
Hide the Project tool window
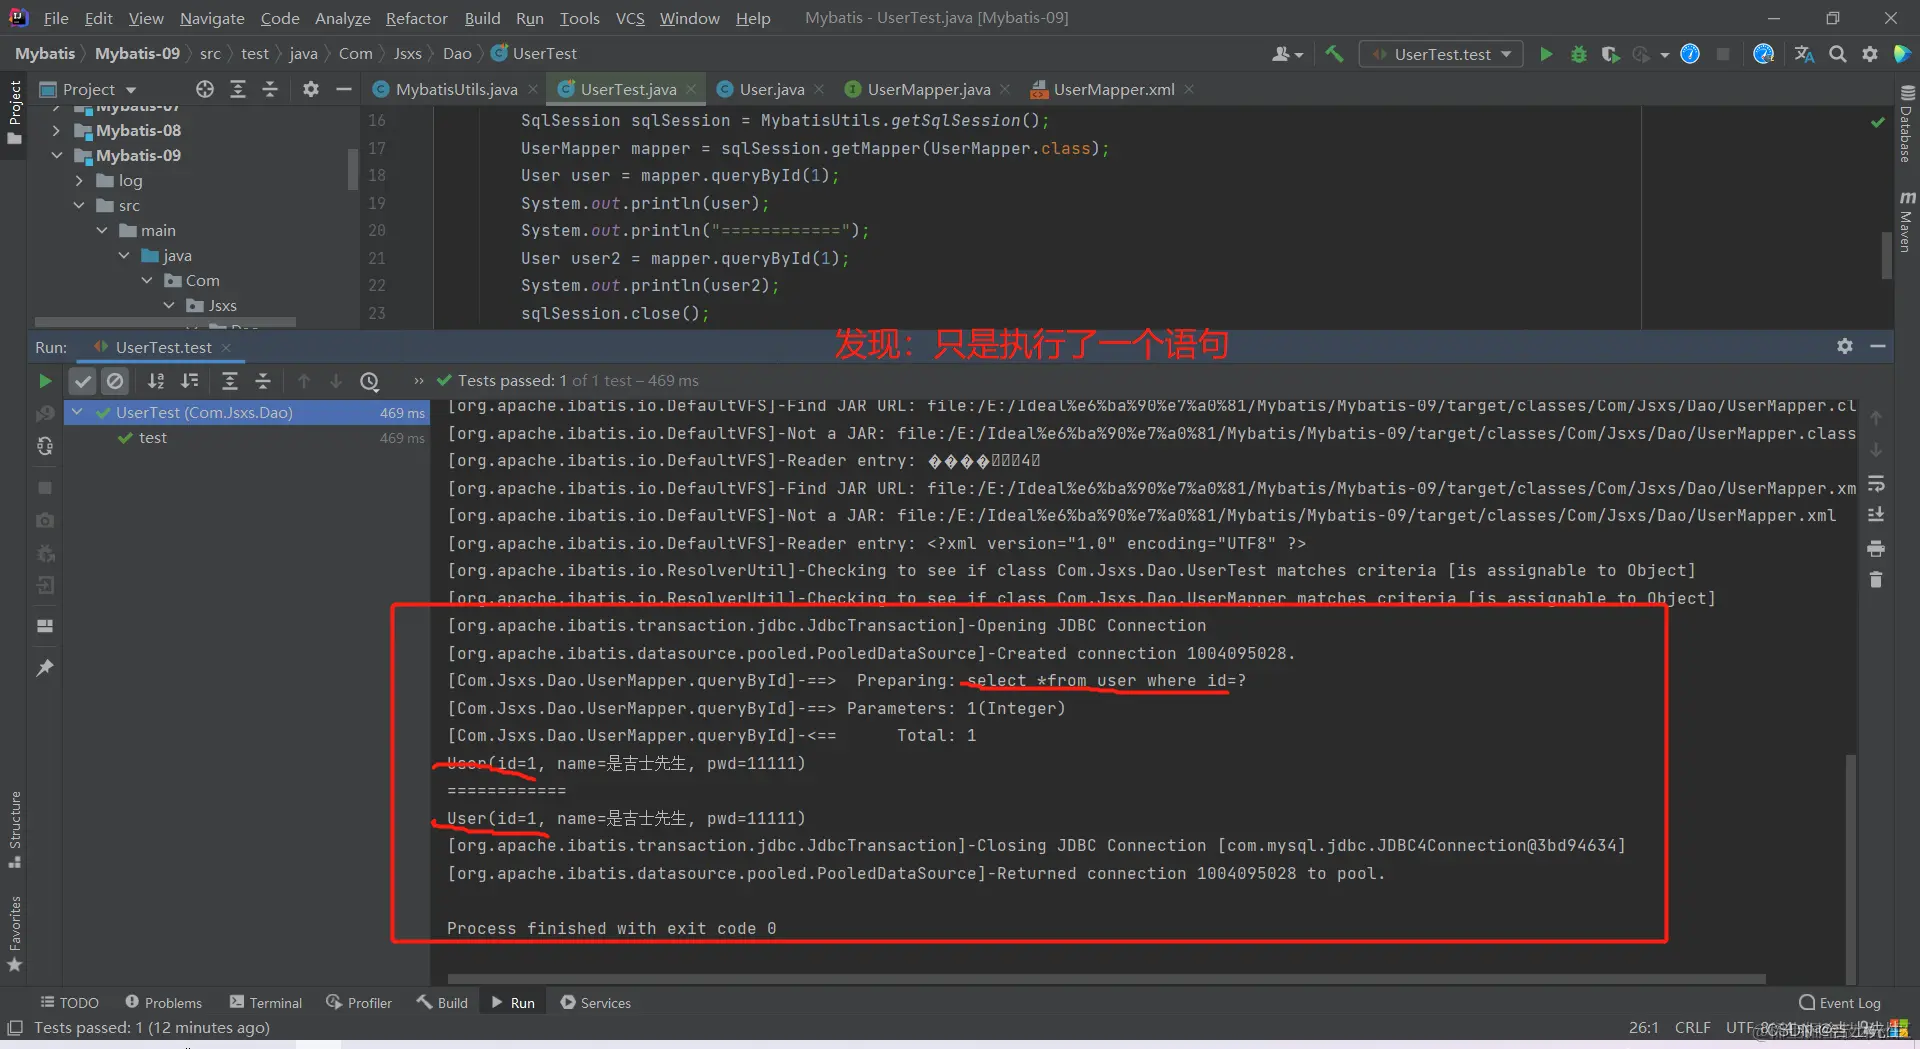click(344, 89)
